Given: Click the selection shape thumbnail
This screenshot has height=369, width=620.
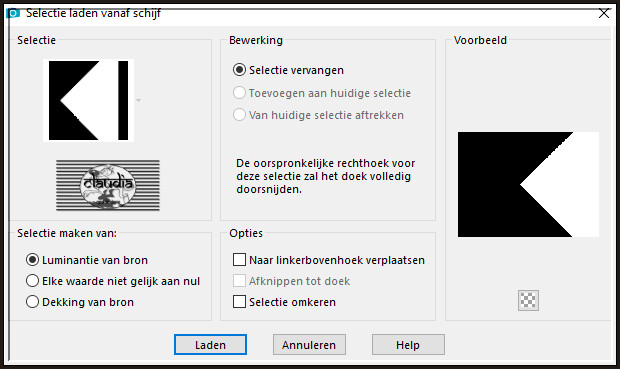Looking at the screenshot, I should tap(89, 100).
